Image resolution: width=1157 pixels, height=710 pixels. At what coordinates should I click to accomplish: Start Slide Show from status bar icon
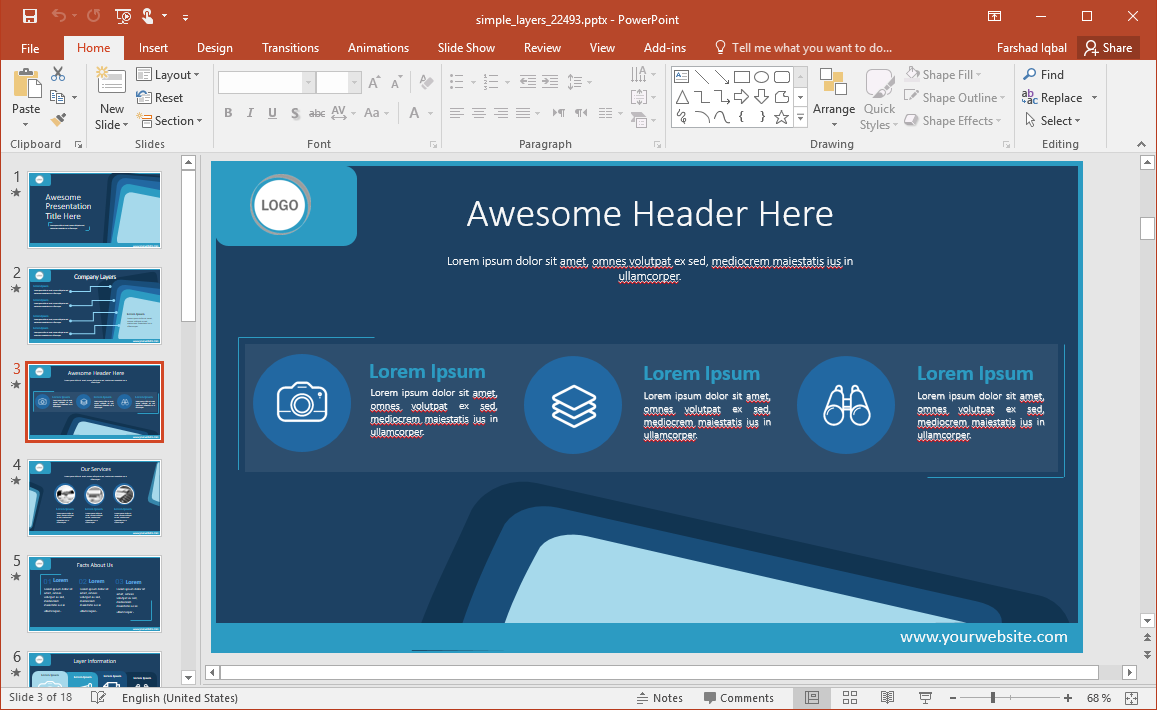(925, 697)
